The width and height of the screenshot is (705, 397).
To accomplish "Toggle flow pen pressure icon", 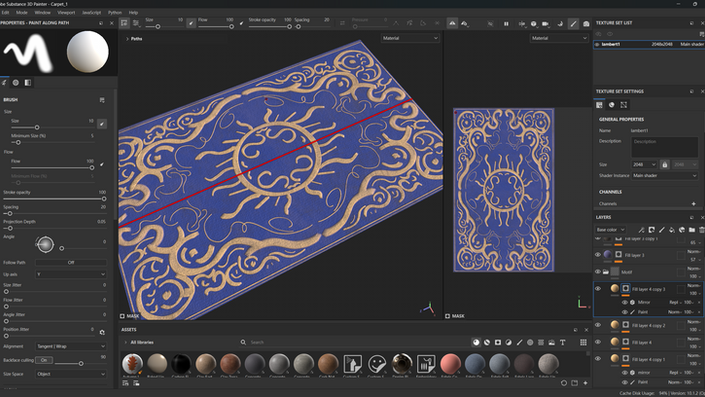I will pos(241,22).
